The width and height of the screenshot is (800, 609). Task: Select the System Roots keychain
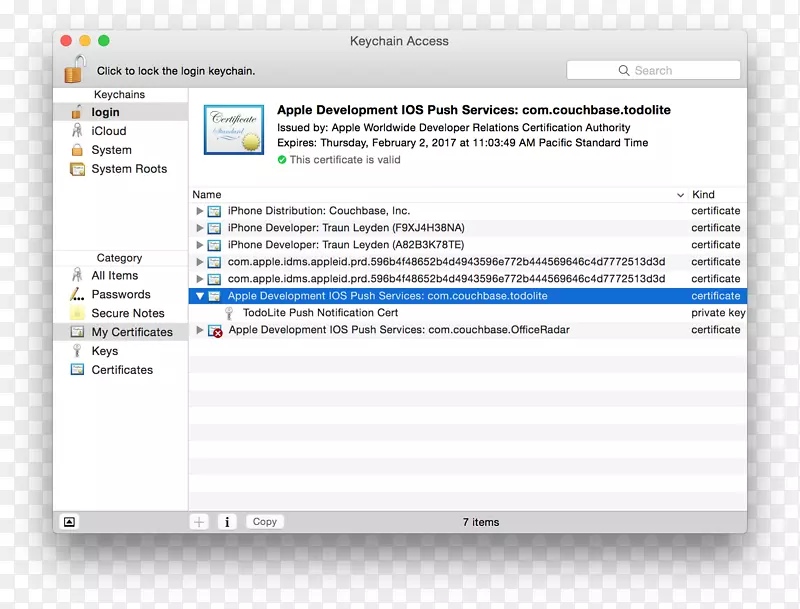point(128,169)
